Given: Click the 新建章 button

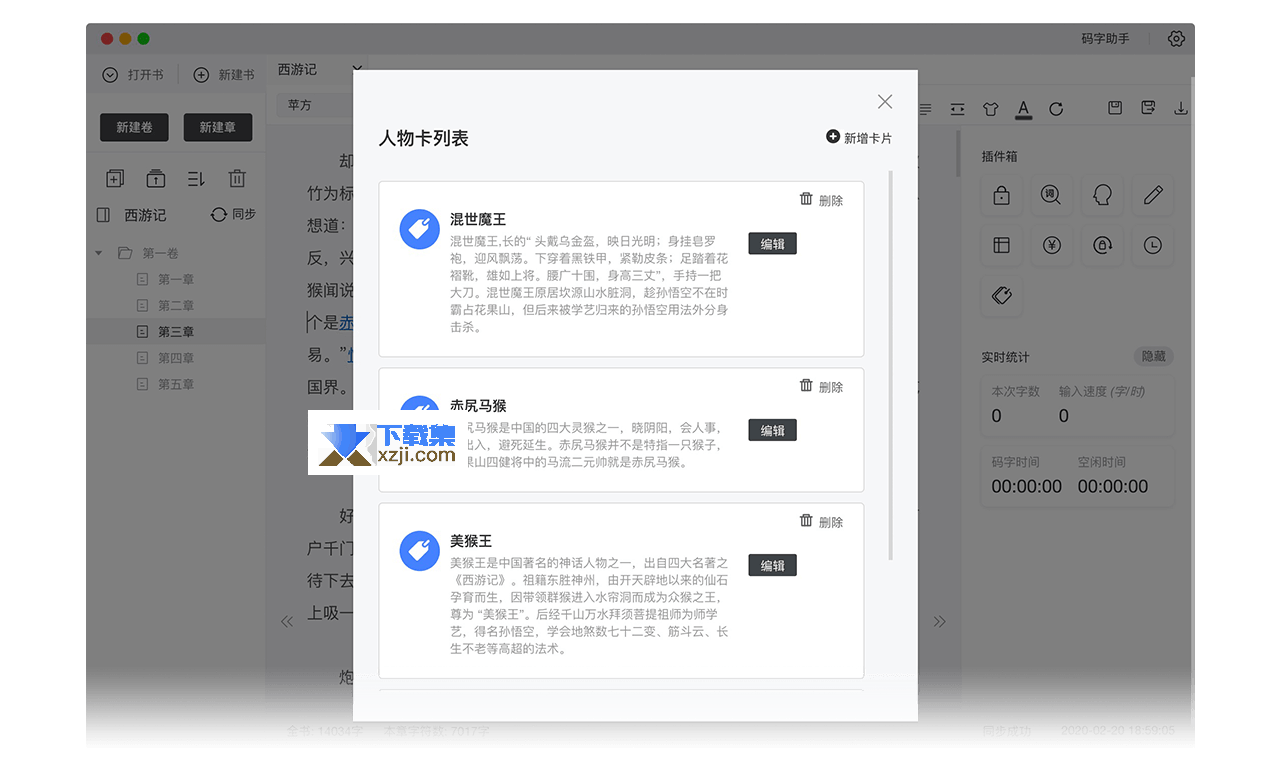Looking at the screenshot, I should [218, 127].
